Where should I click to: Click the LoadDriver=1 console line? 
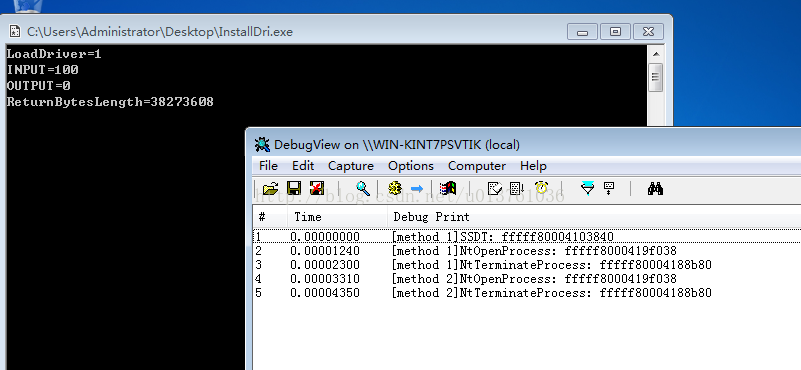coord(54,54)
